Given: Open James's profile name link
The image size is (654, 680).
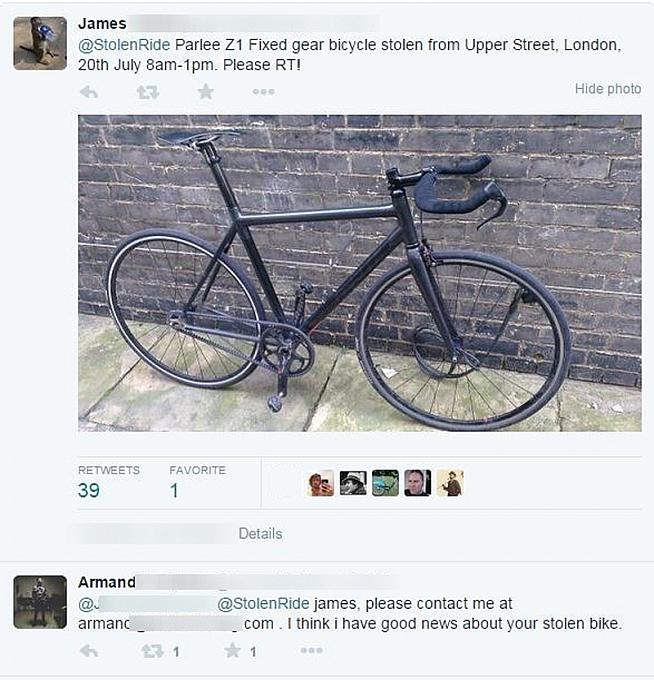Looking at the screenshot, I should [102, 24].
